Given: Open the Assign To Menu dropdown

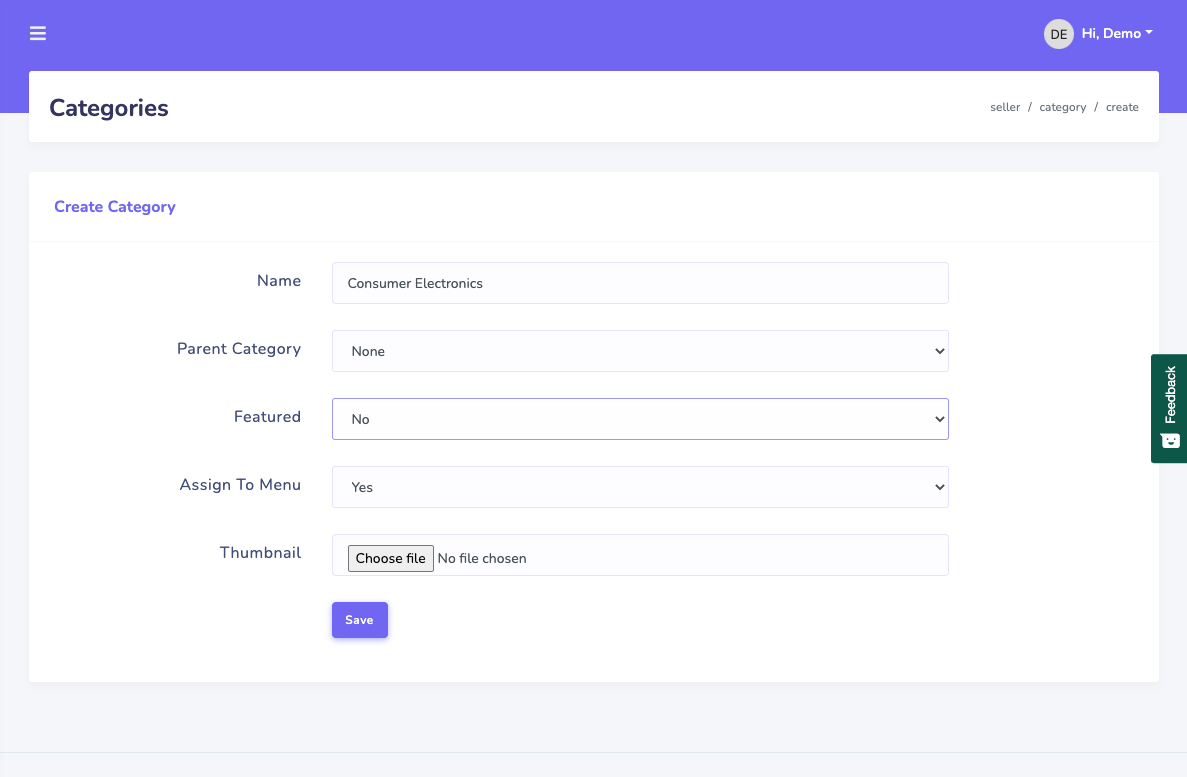Looking at the screenshot, I should (640, 488).
